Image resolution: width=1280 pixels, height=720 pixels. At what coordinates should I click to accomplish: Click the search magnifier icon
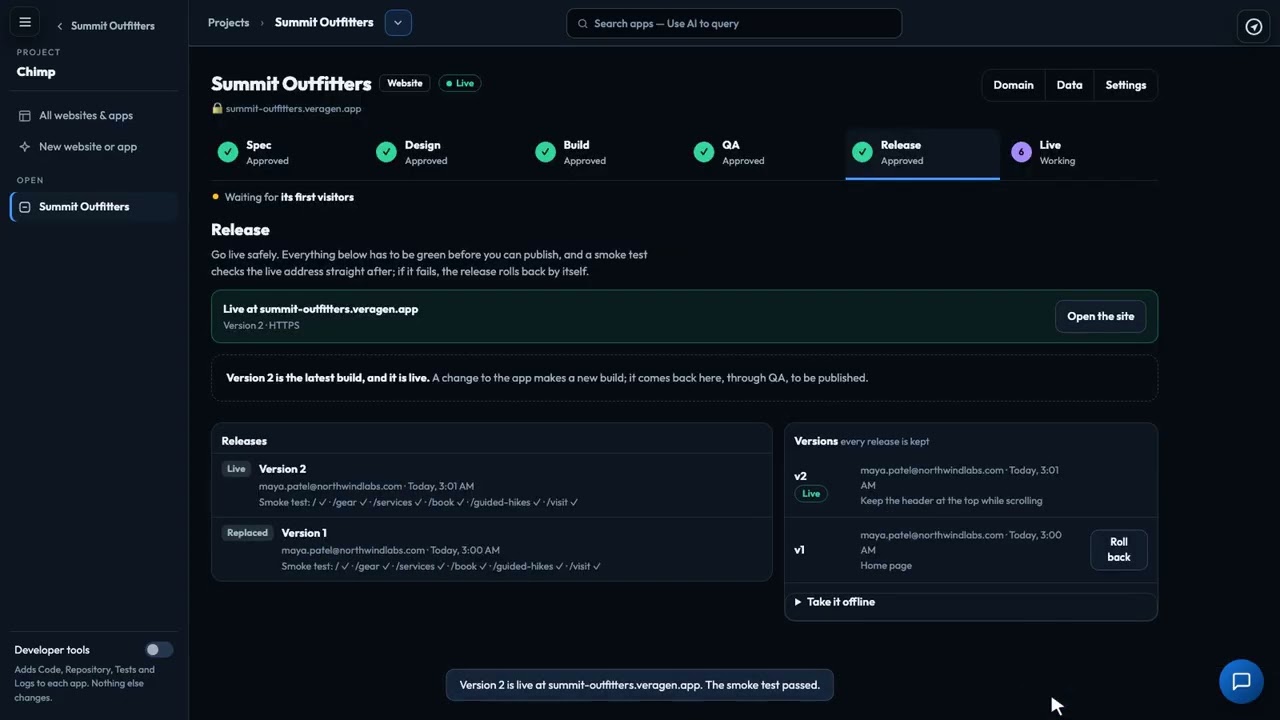(583, 24)
